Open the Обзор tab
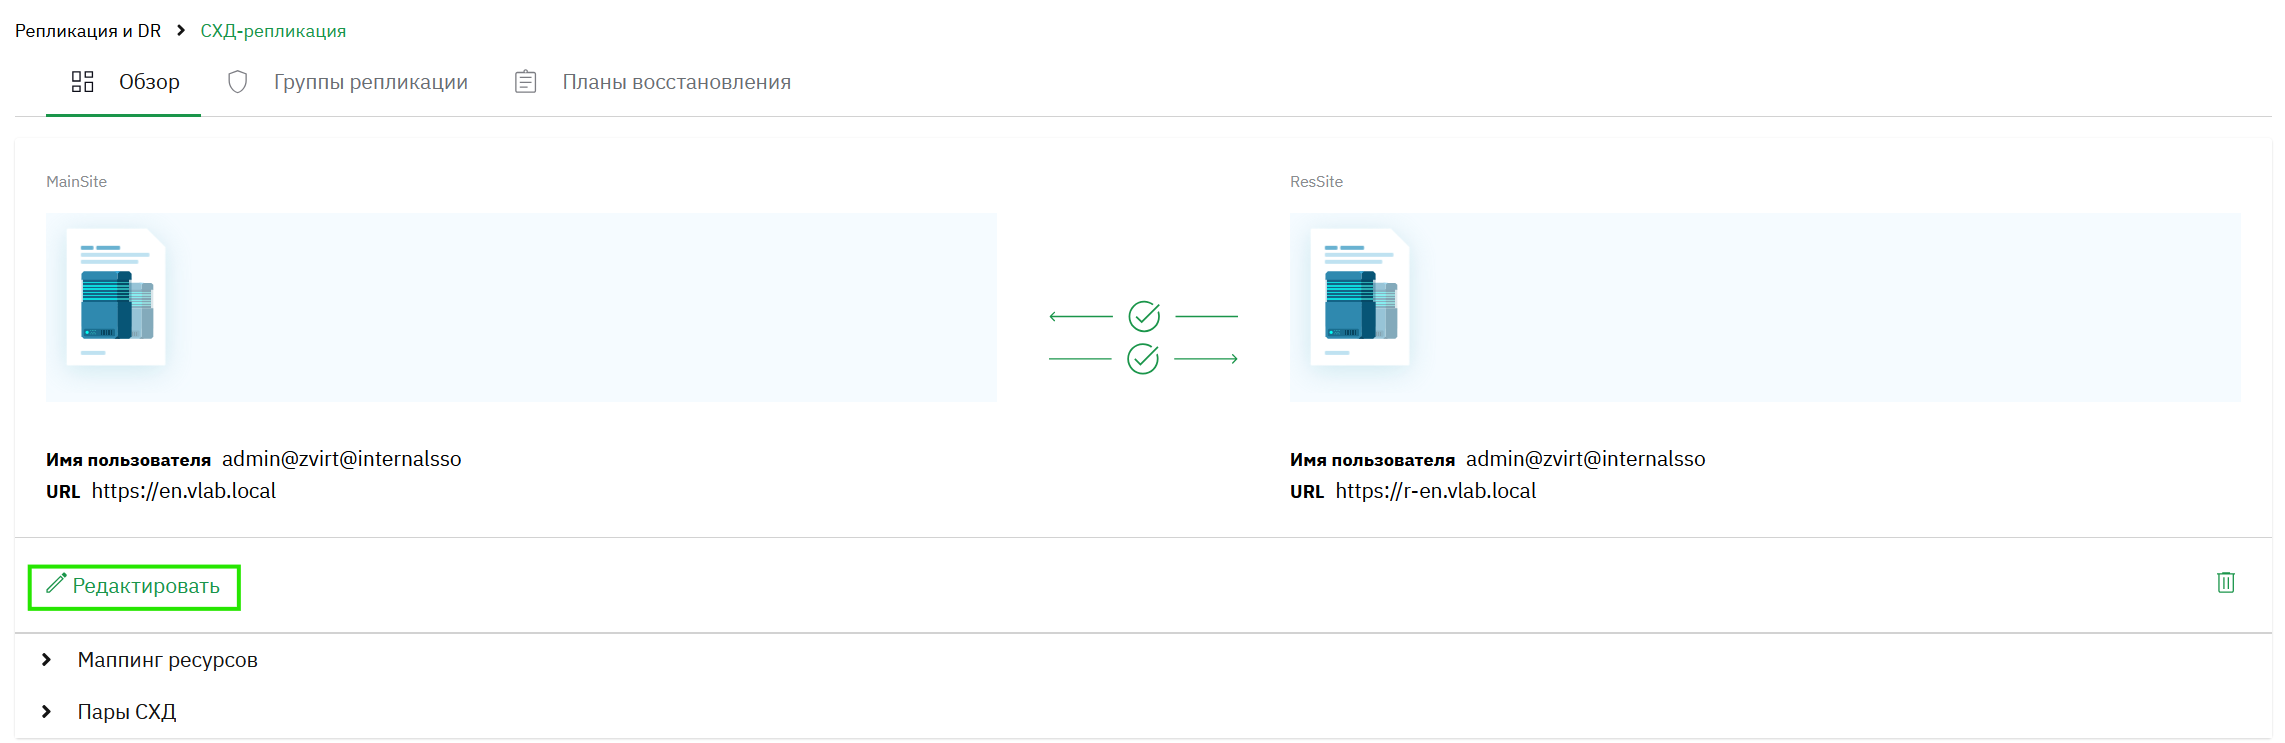 point(124,82)
